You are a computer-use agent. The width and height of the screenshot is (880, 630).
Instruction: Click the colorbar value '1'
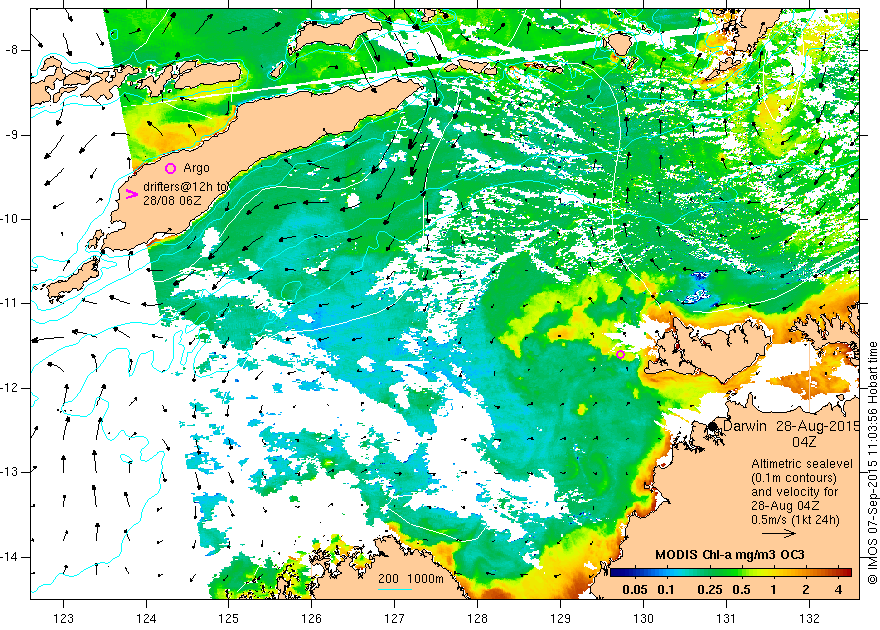pos(773,590)
